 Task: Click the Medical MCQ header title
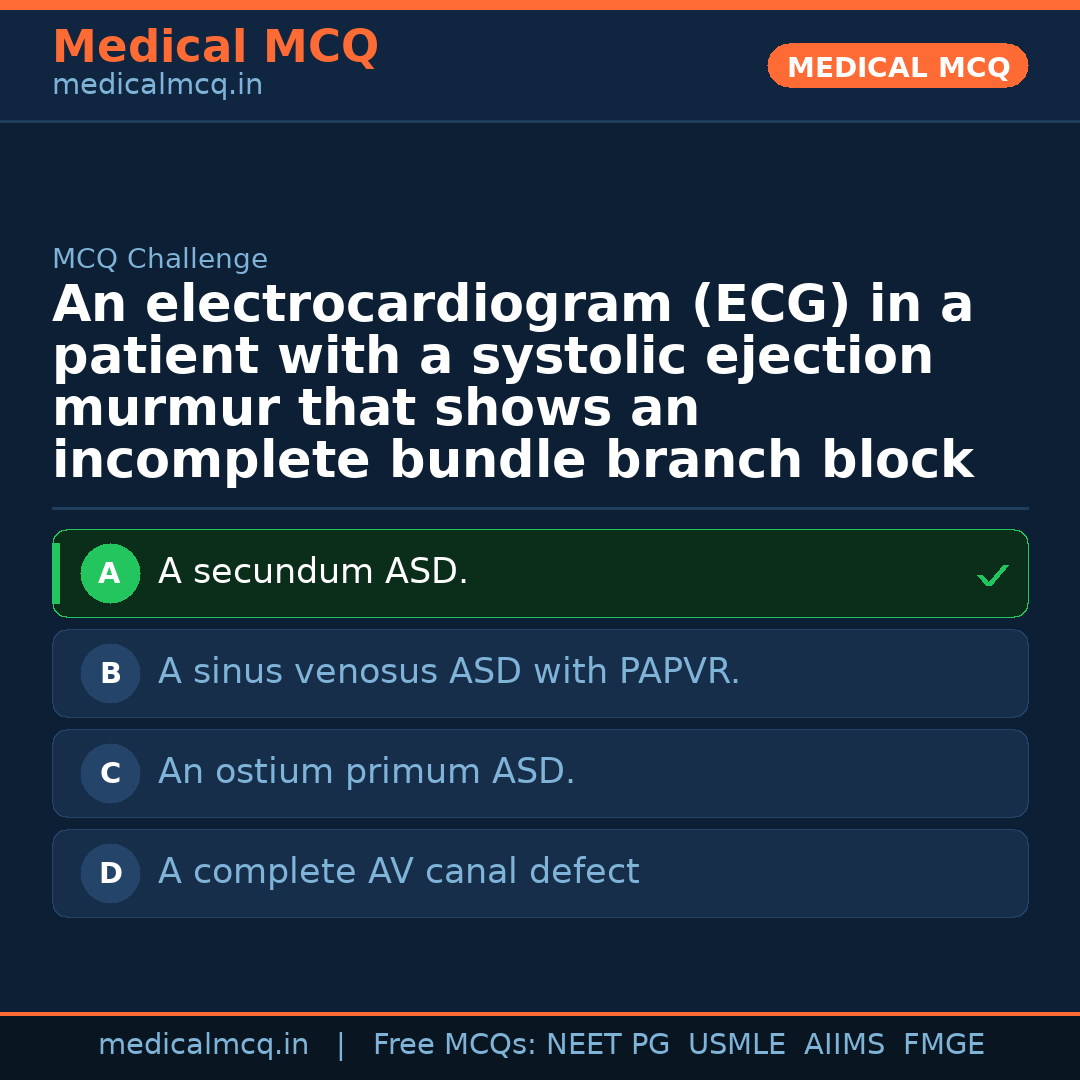pyautogui.click(x=215, y=47)
